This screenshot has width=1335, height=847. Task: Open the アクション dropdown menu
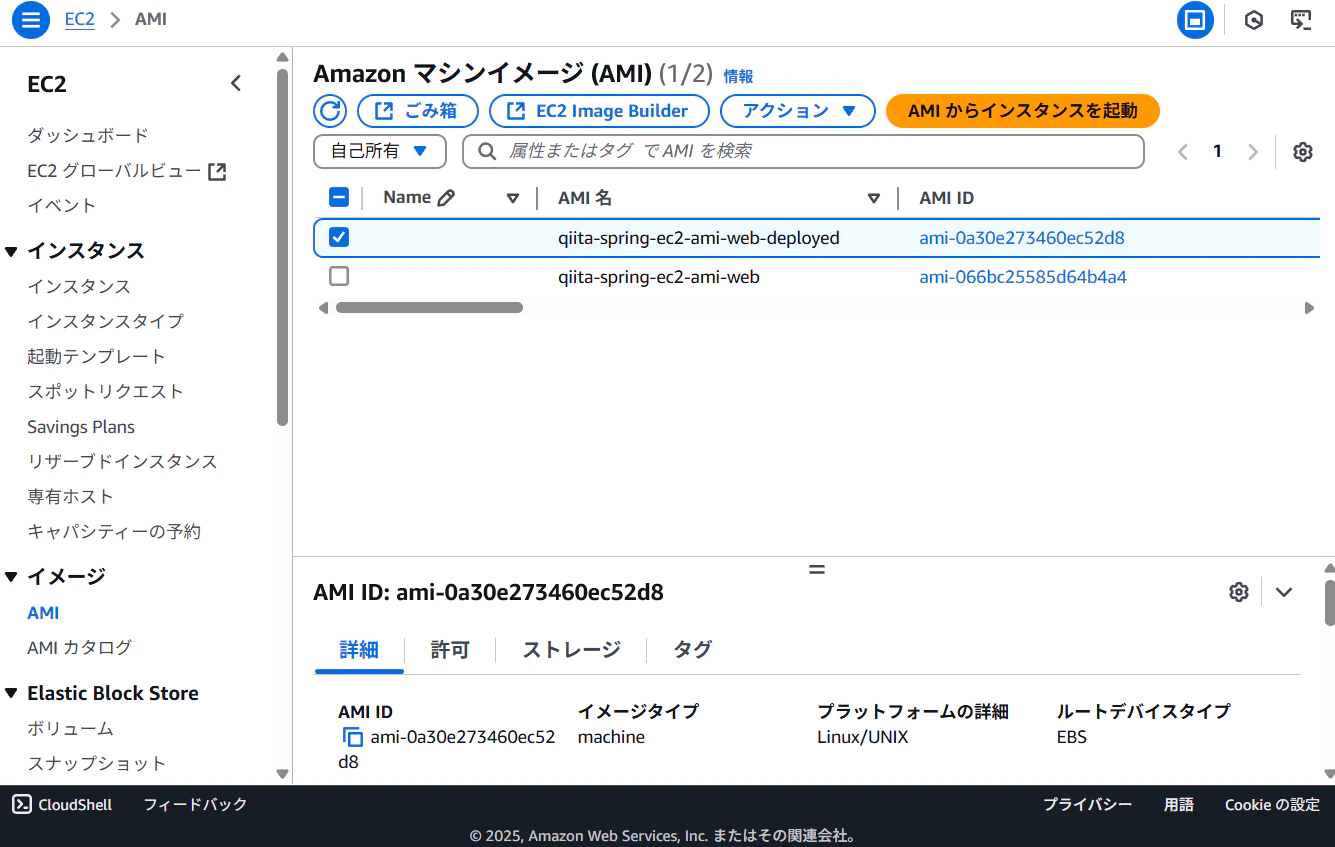coord(798,111)
